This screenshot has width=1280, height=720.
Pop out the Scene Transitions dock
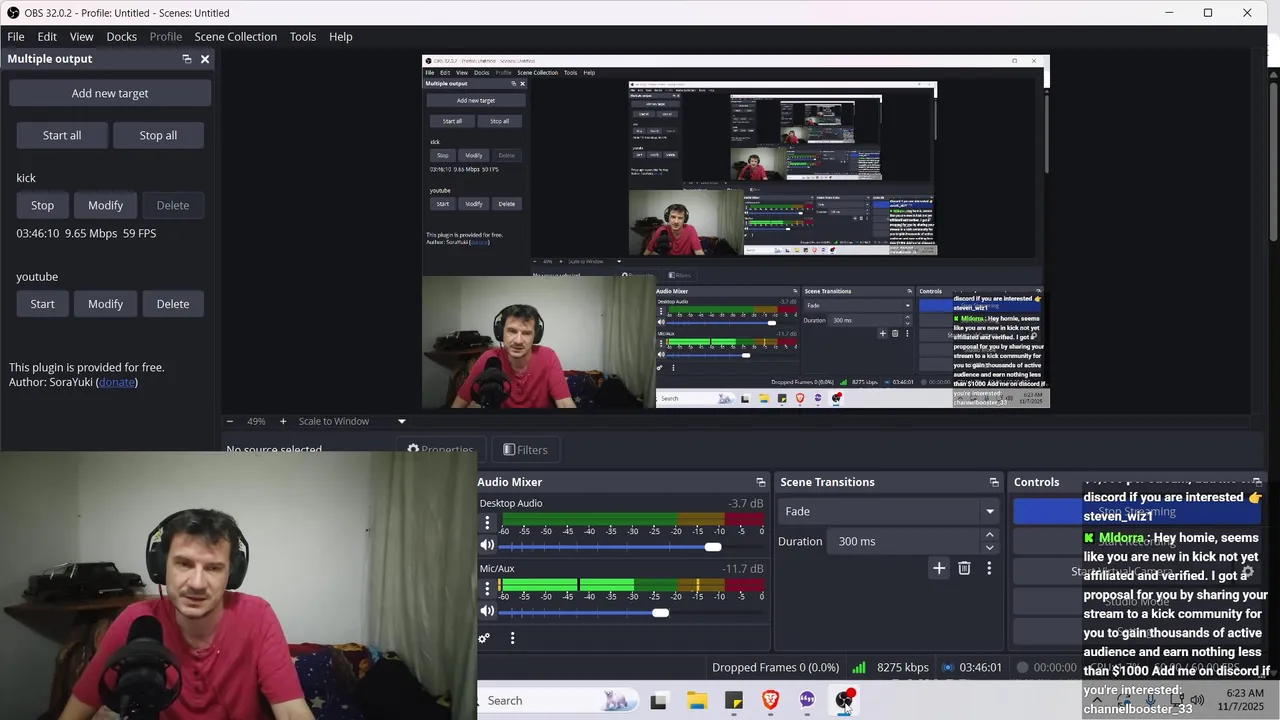(994, 482)
